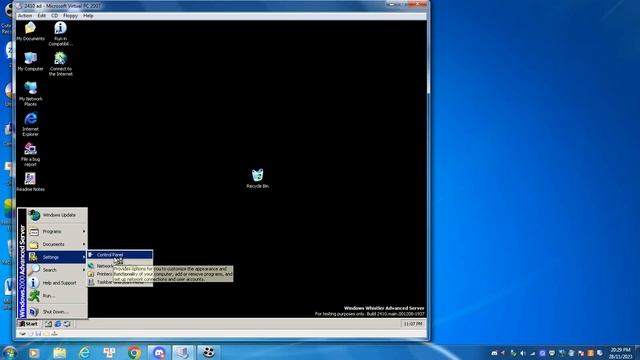The height and width of the screenshot is (360, 640).
Task: Expand Programs submenu in Start menu
Action: (x=57, y=231)
